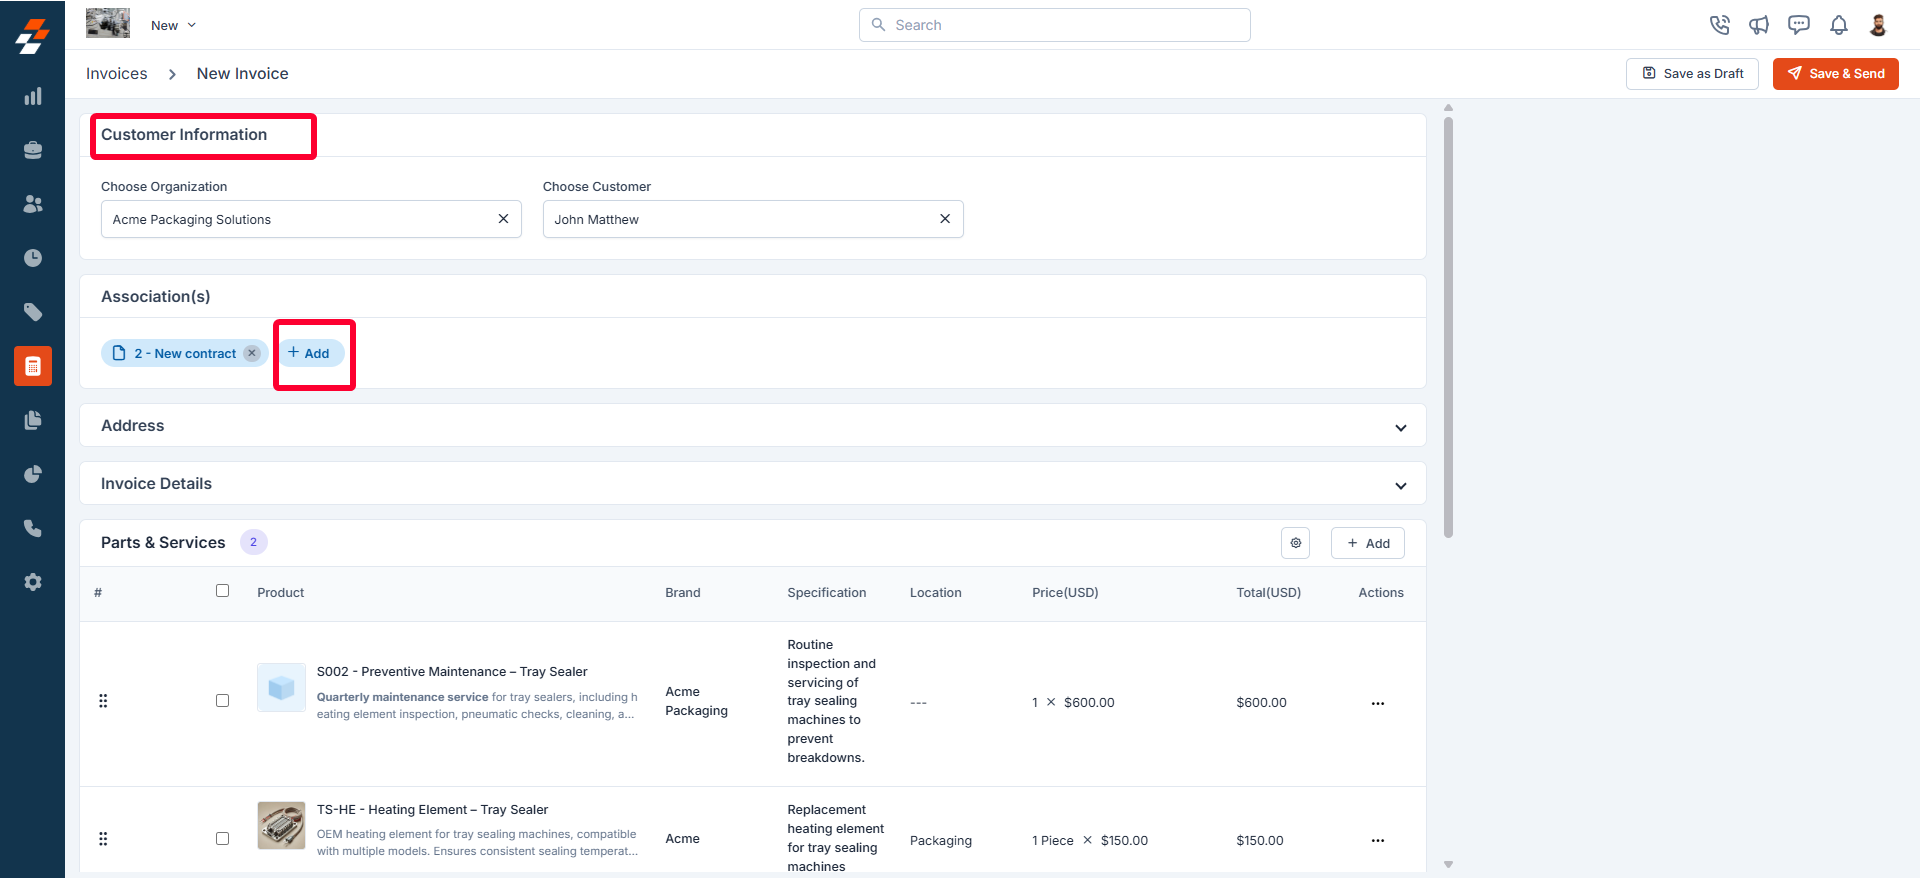This screenshot has height=878, width=1920.
Task: Click the phone call icon in header
Action: point(1720,25)
